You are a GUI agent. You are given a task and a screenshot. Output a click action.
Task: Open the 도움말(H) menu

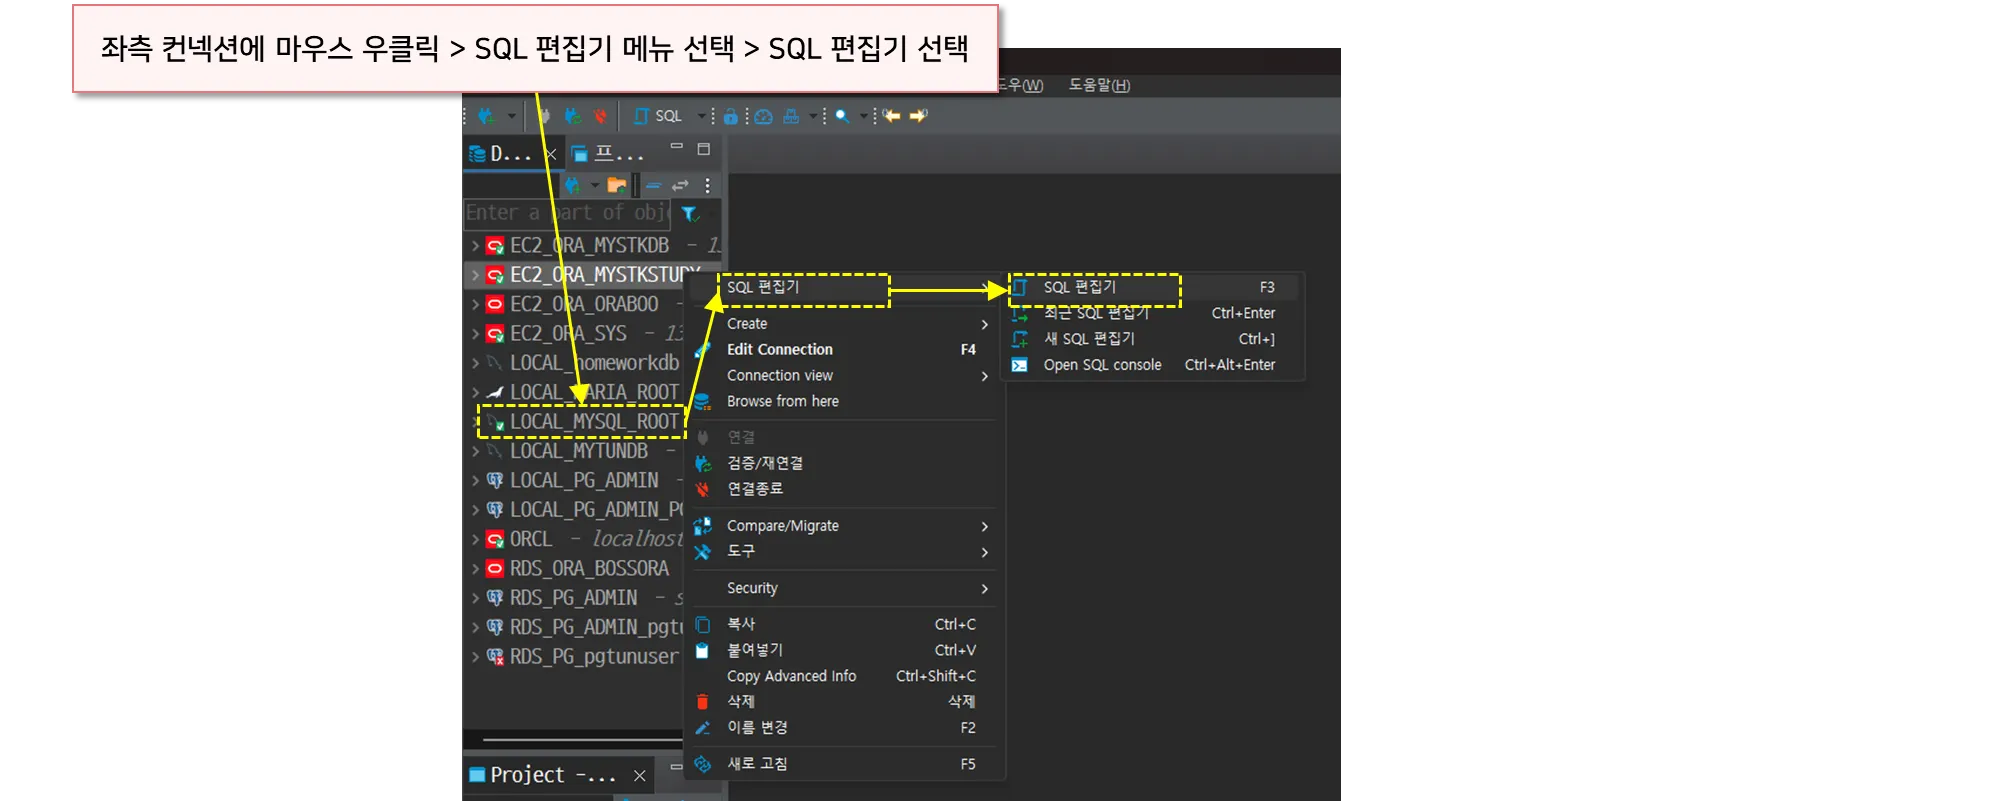tap(1099, 85)
